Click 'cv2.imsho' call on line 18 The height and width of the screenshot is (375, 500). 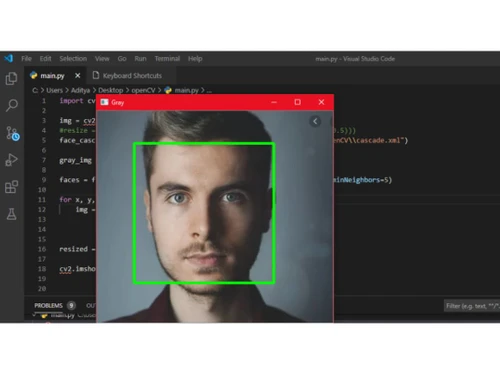coord(77,269)
